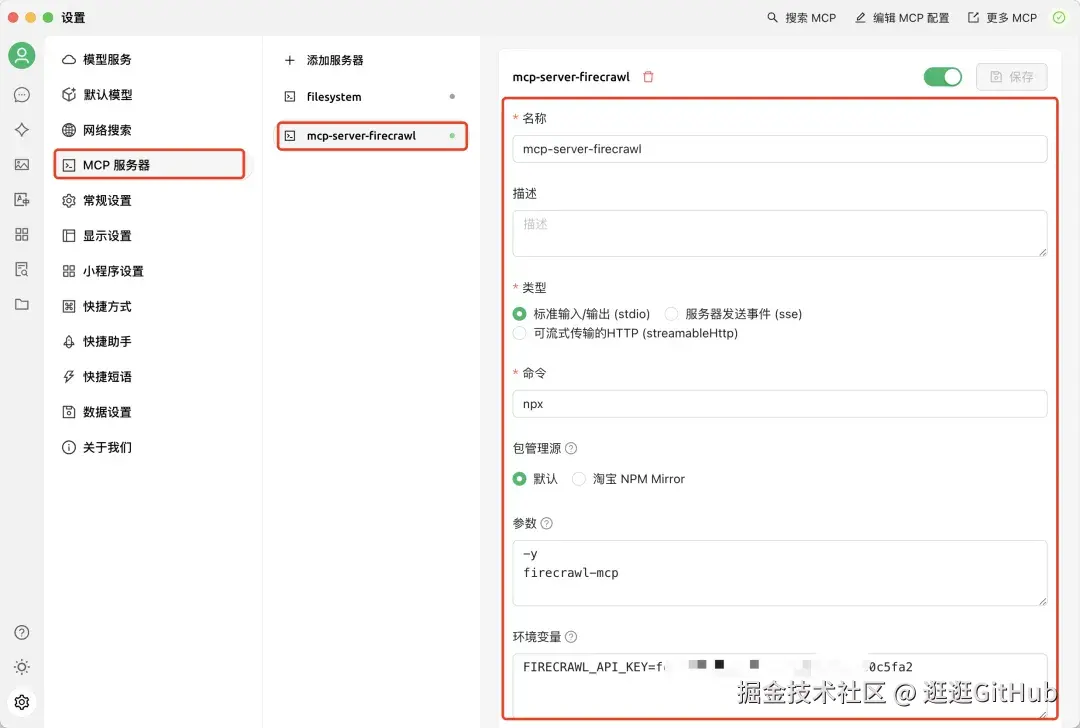Delete mcp-server-firecrawl with trash icon
Viewport: 1080px width, 728px height.
pos(648,76)
